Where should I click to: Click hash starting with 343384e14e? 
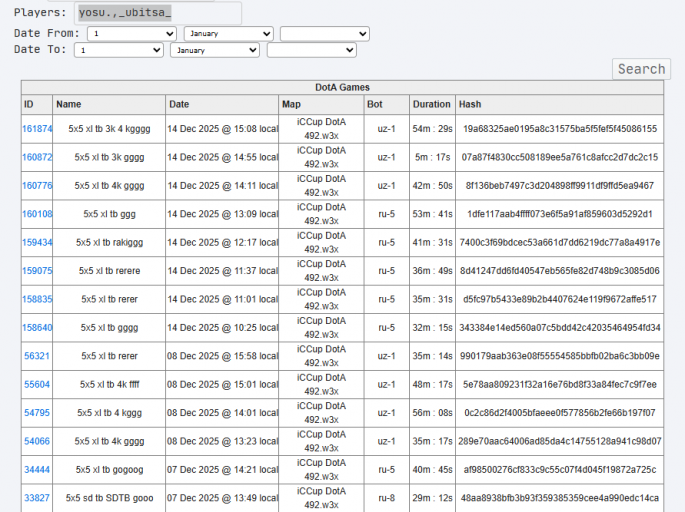[560, 328]
